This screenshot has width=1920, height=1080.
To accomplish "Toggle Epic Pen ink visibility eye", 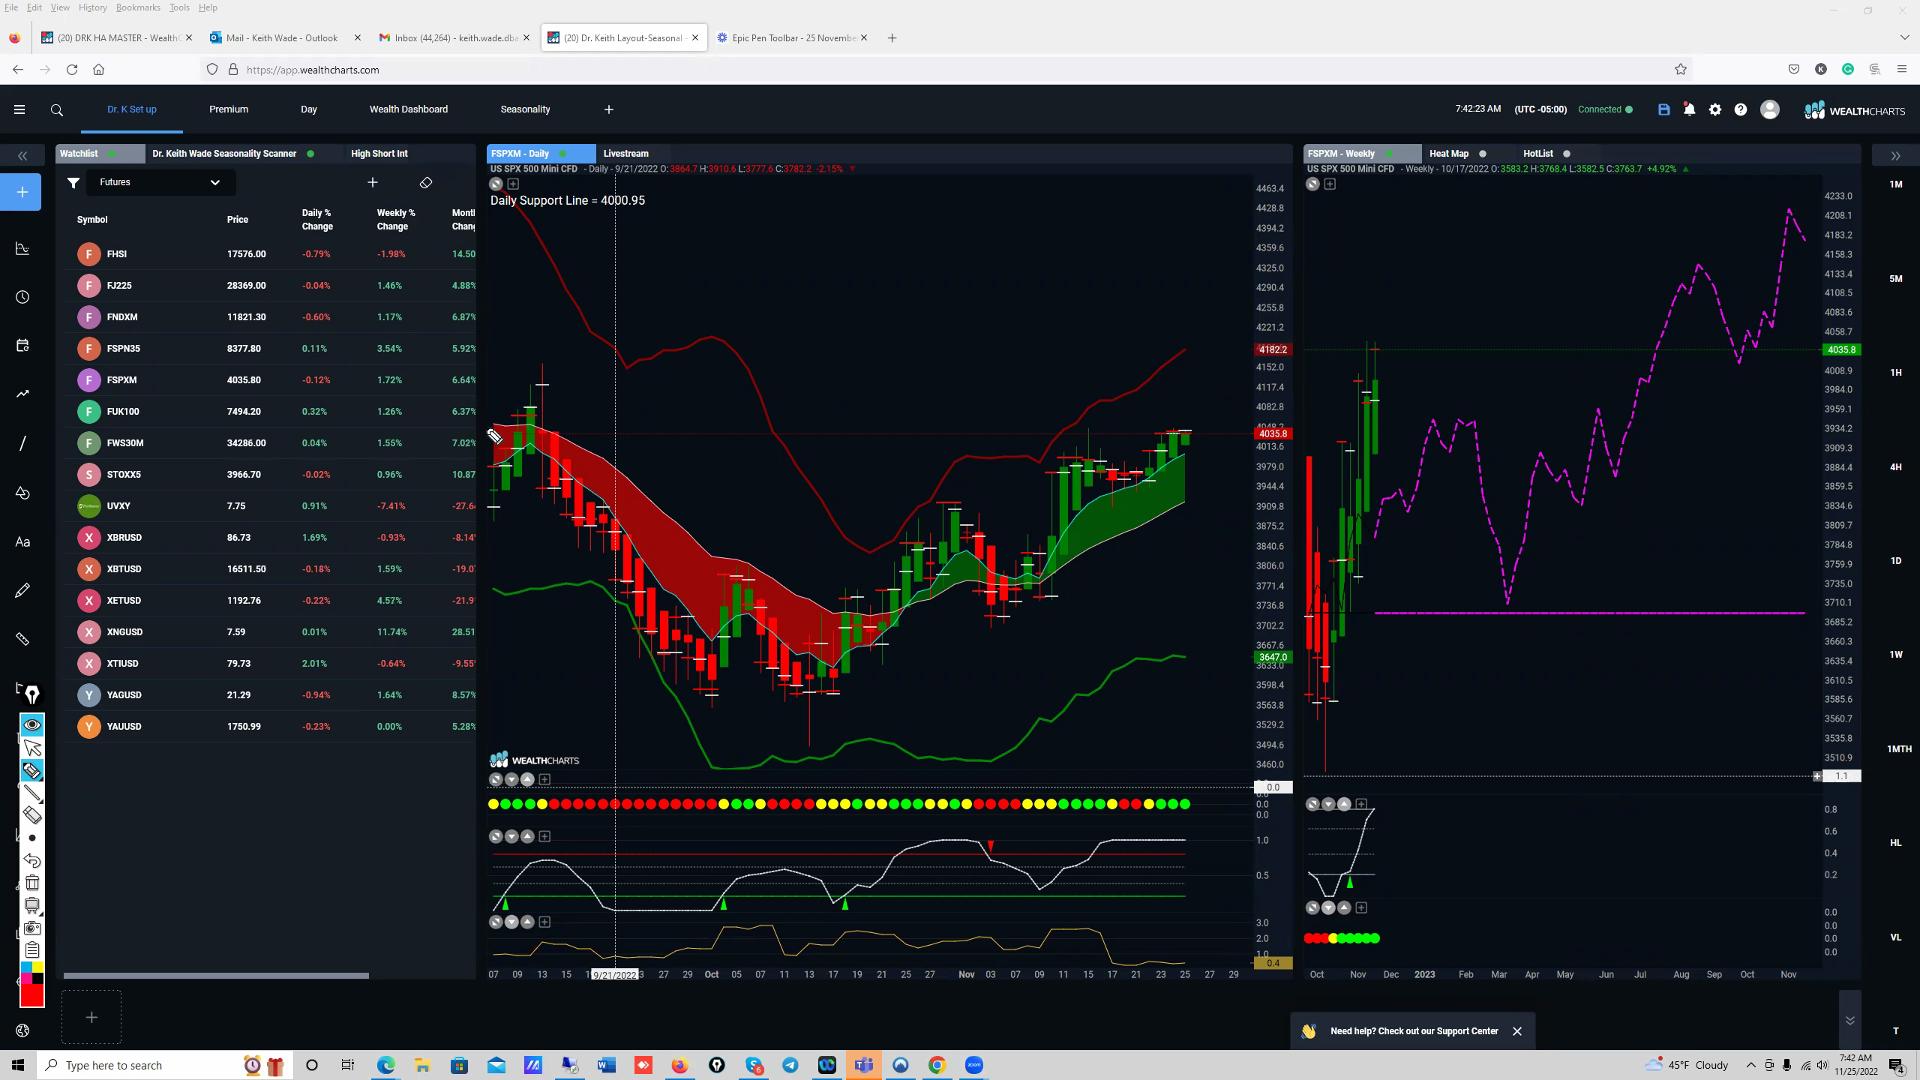I will coord(32,725).
